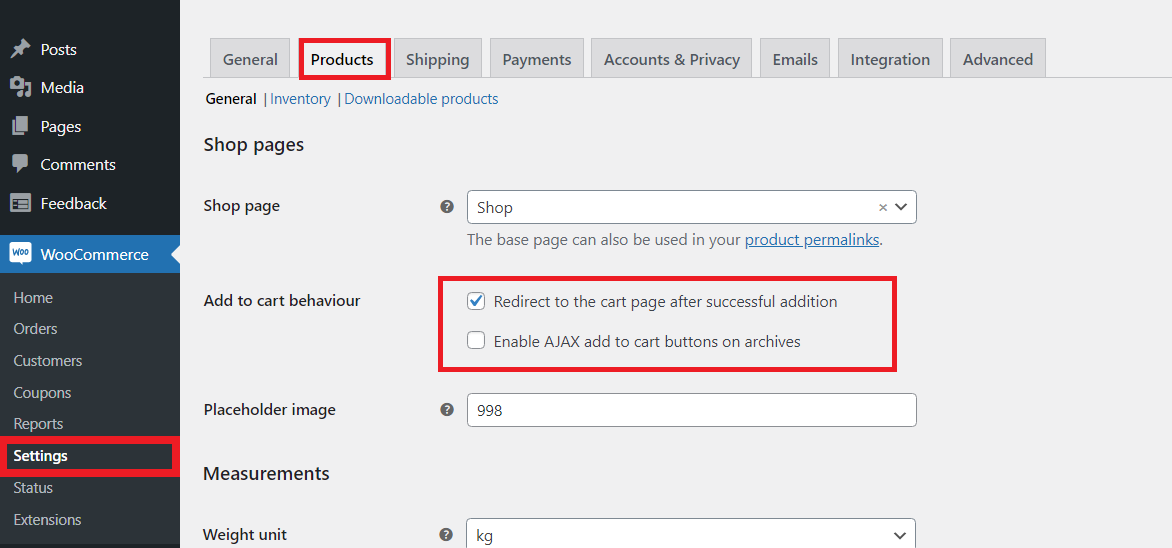Image resolution: width=1172 pixels, height=548 pixels.
Task: Enable AJAX add to cart buttons
Action: (477, 341)
